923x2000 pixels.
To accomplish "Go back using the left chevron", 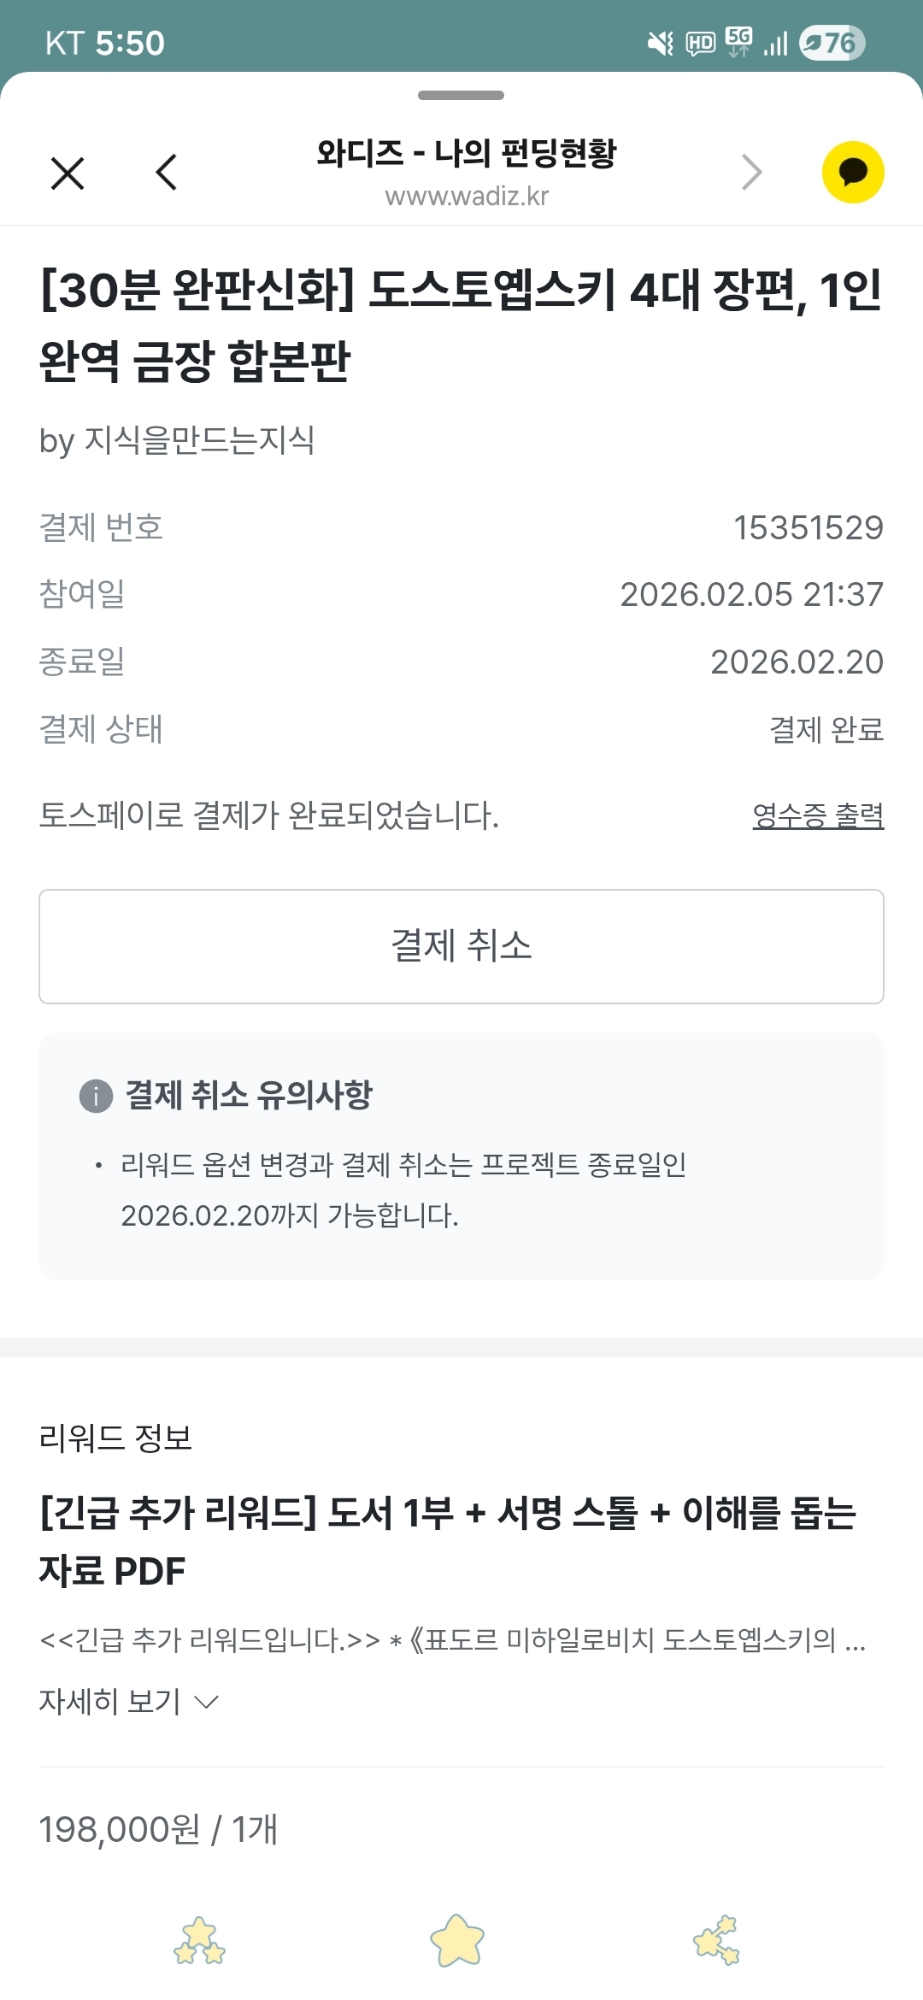I will [167, 172].
